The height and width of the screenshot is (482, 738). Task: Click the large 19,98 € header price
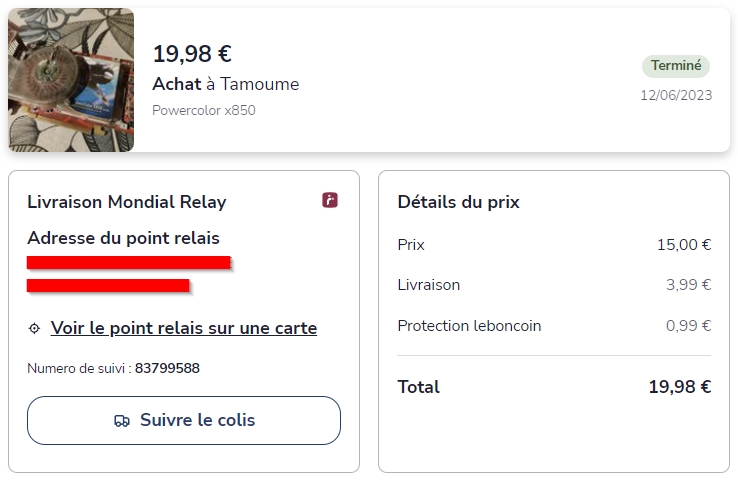[x=192, y=54]
